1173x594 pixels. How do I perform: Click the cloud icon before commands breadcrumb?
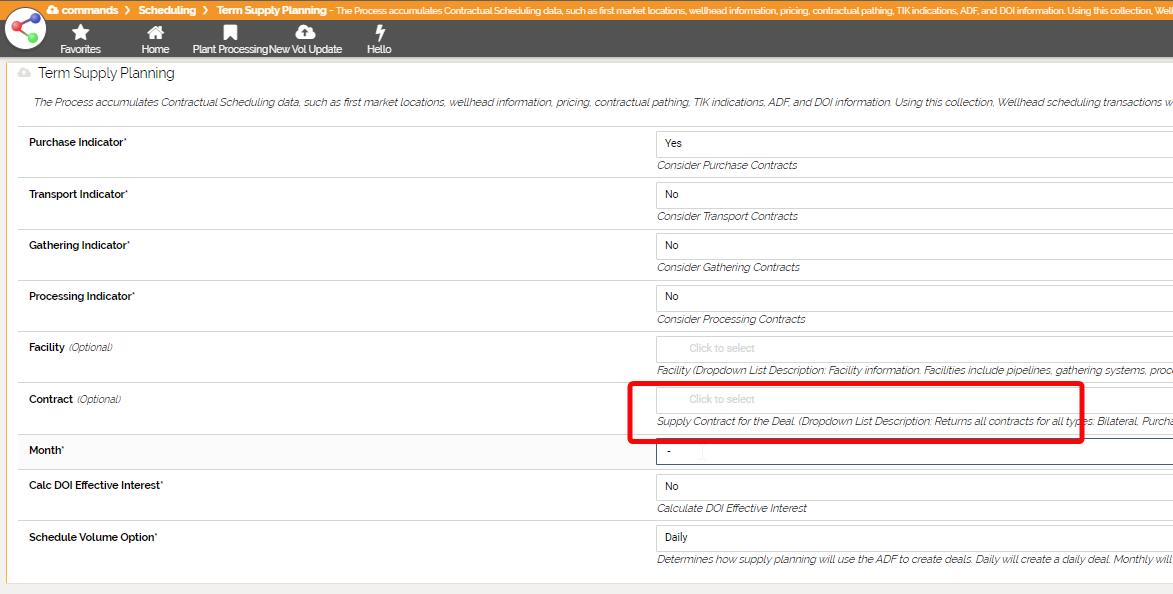pos(52,10)
